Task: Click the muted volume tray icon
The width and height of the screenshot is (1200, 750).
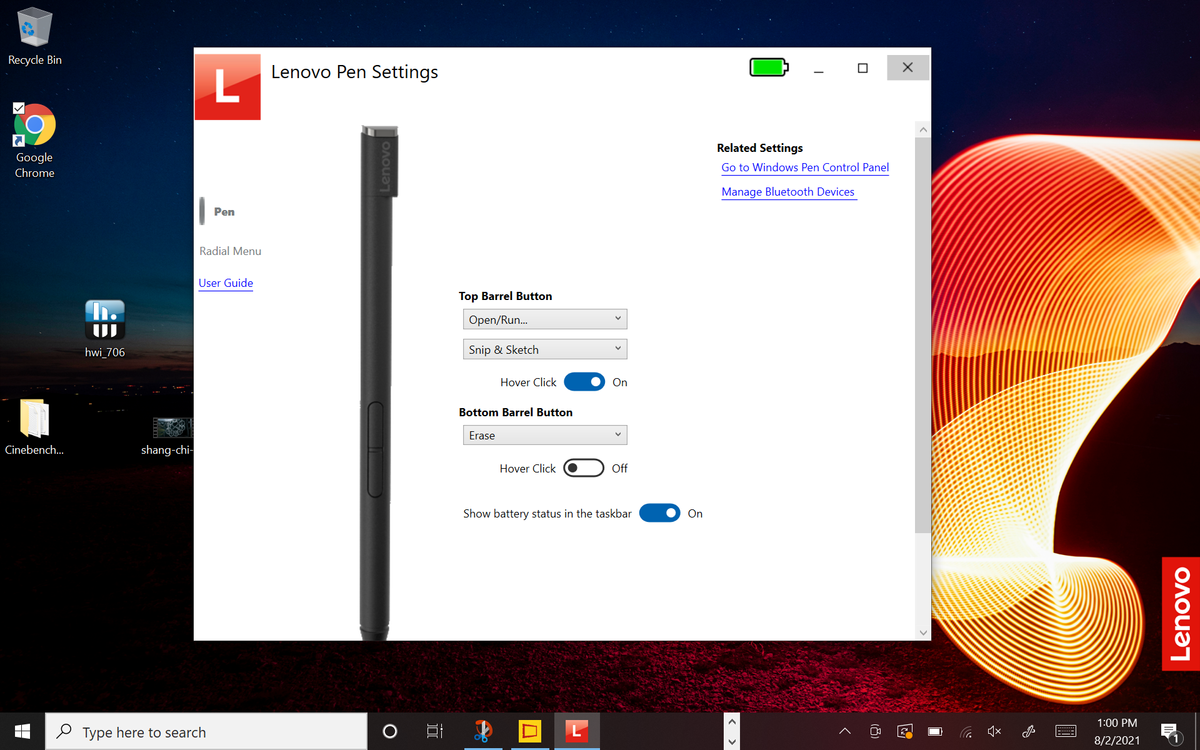Action: [995, 731]
